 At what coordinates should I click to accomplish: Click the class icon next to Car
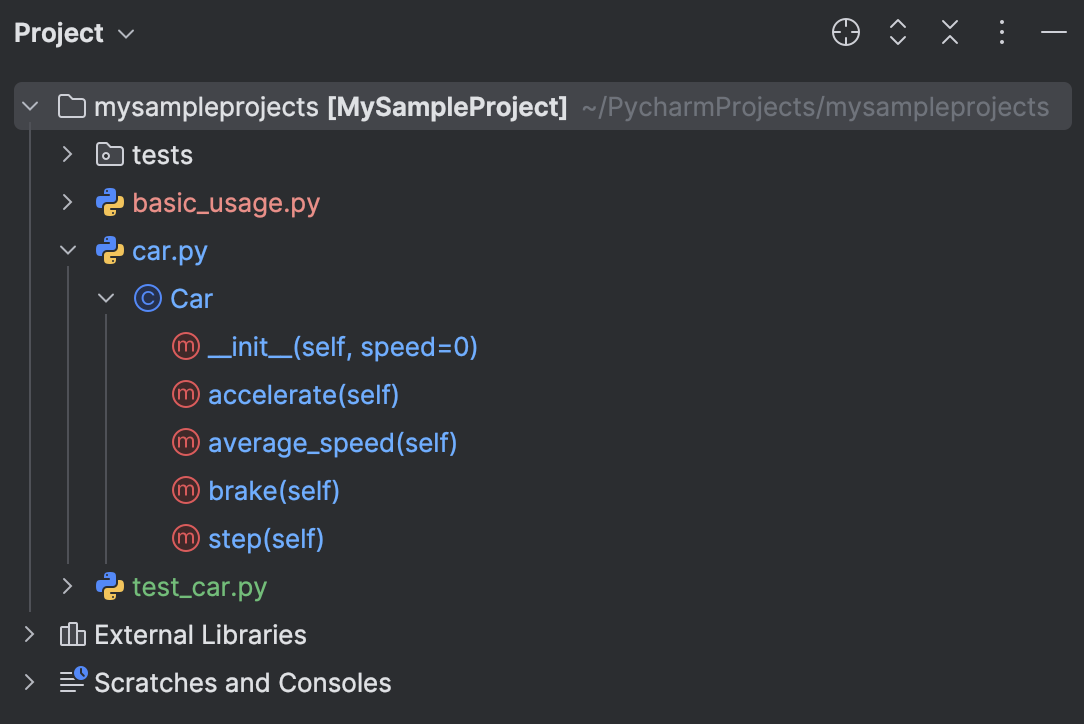[146, 298]
